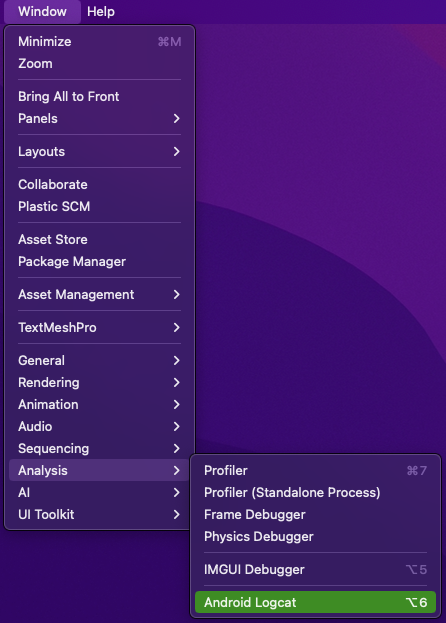Screen dimensions: 446x623
Task: Open the Collaborate window
Action: 99,184
